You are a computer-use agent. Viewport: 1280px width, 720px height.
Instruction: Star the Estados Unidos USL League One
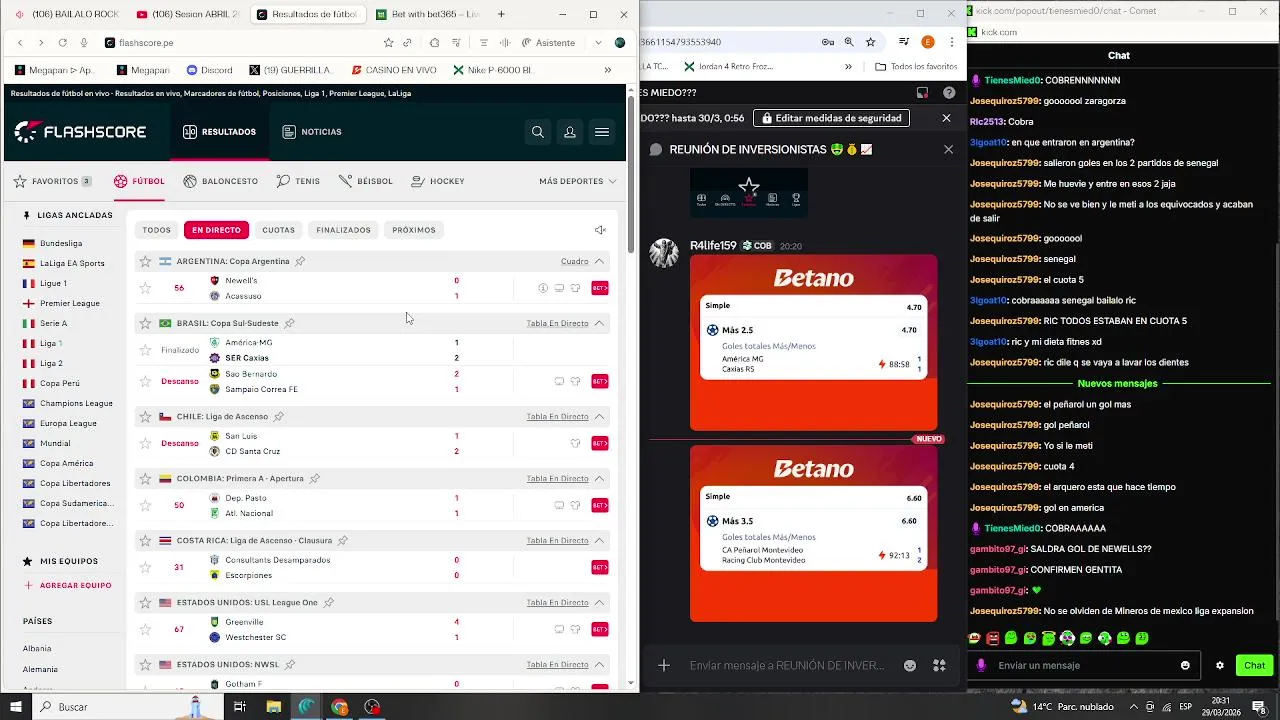[145, 603]
